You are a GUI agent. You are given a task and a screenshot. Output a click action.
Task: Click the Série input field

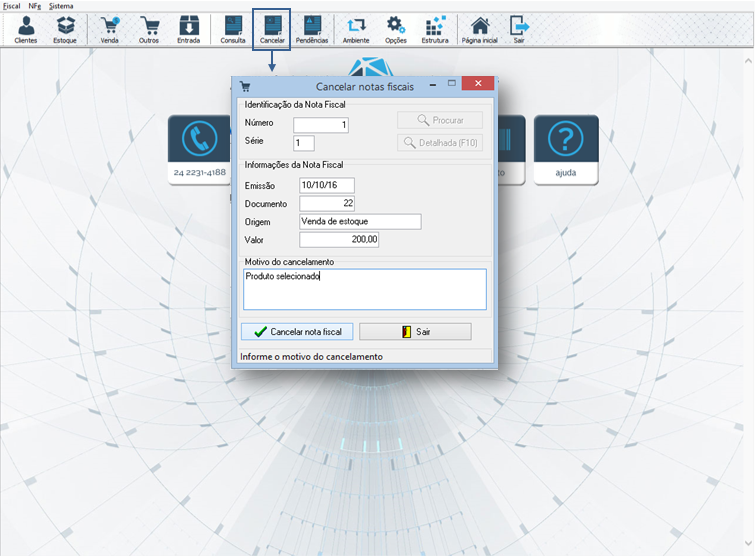click(304, 143)
